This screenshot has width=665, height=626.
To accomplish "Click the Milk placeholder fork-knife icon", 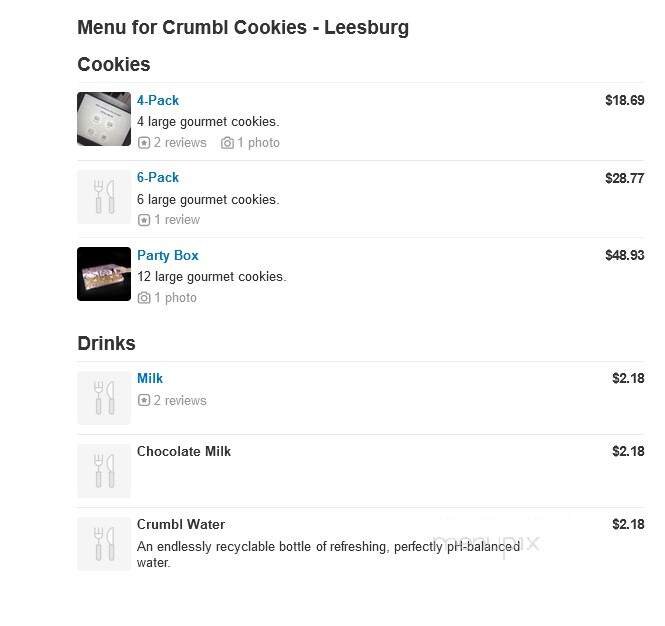I will (x=104, y=398).
